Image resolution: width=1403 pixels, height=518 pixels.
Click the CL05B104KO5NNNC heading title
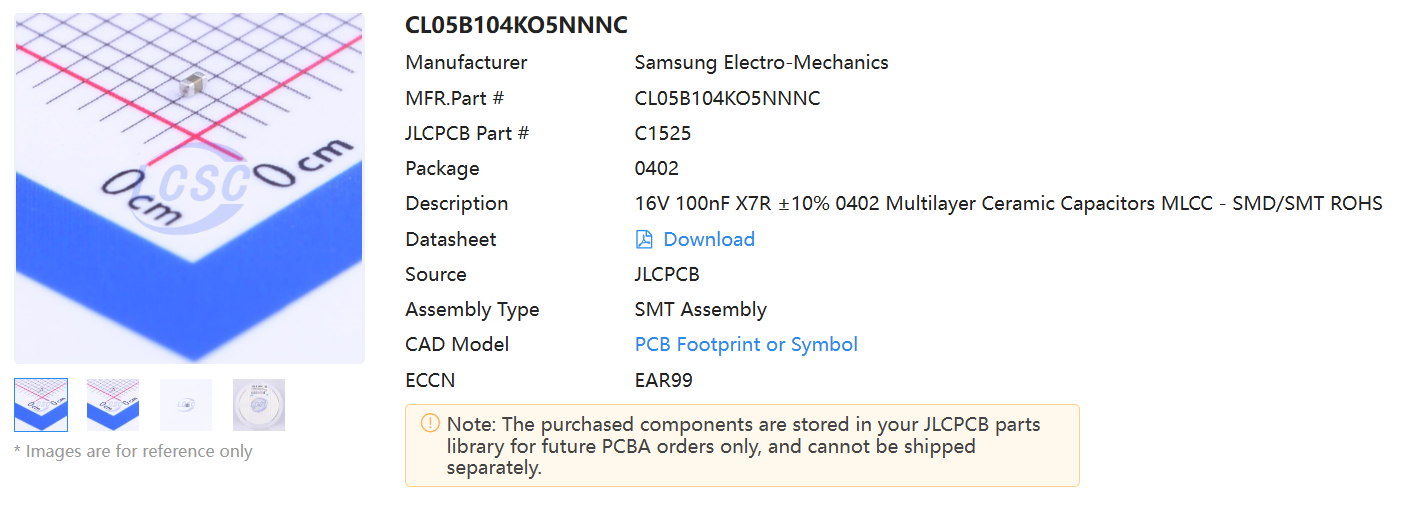516,26
